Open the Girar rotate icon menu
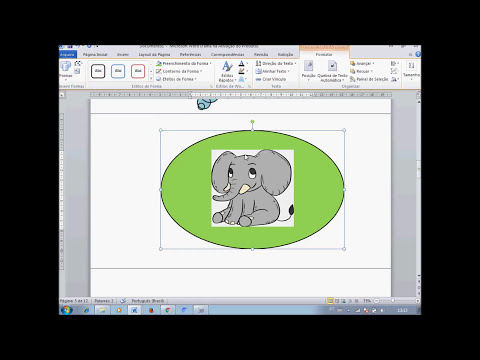This screenshot has width=480, height=360. click(x=395, y=79)
